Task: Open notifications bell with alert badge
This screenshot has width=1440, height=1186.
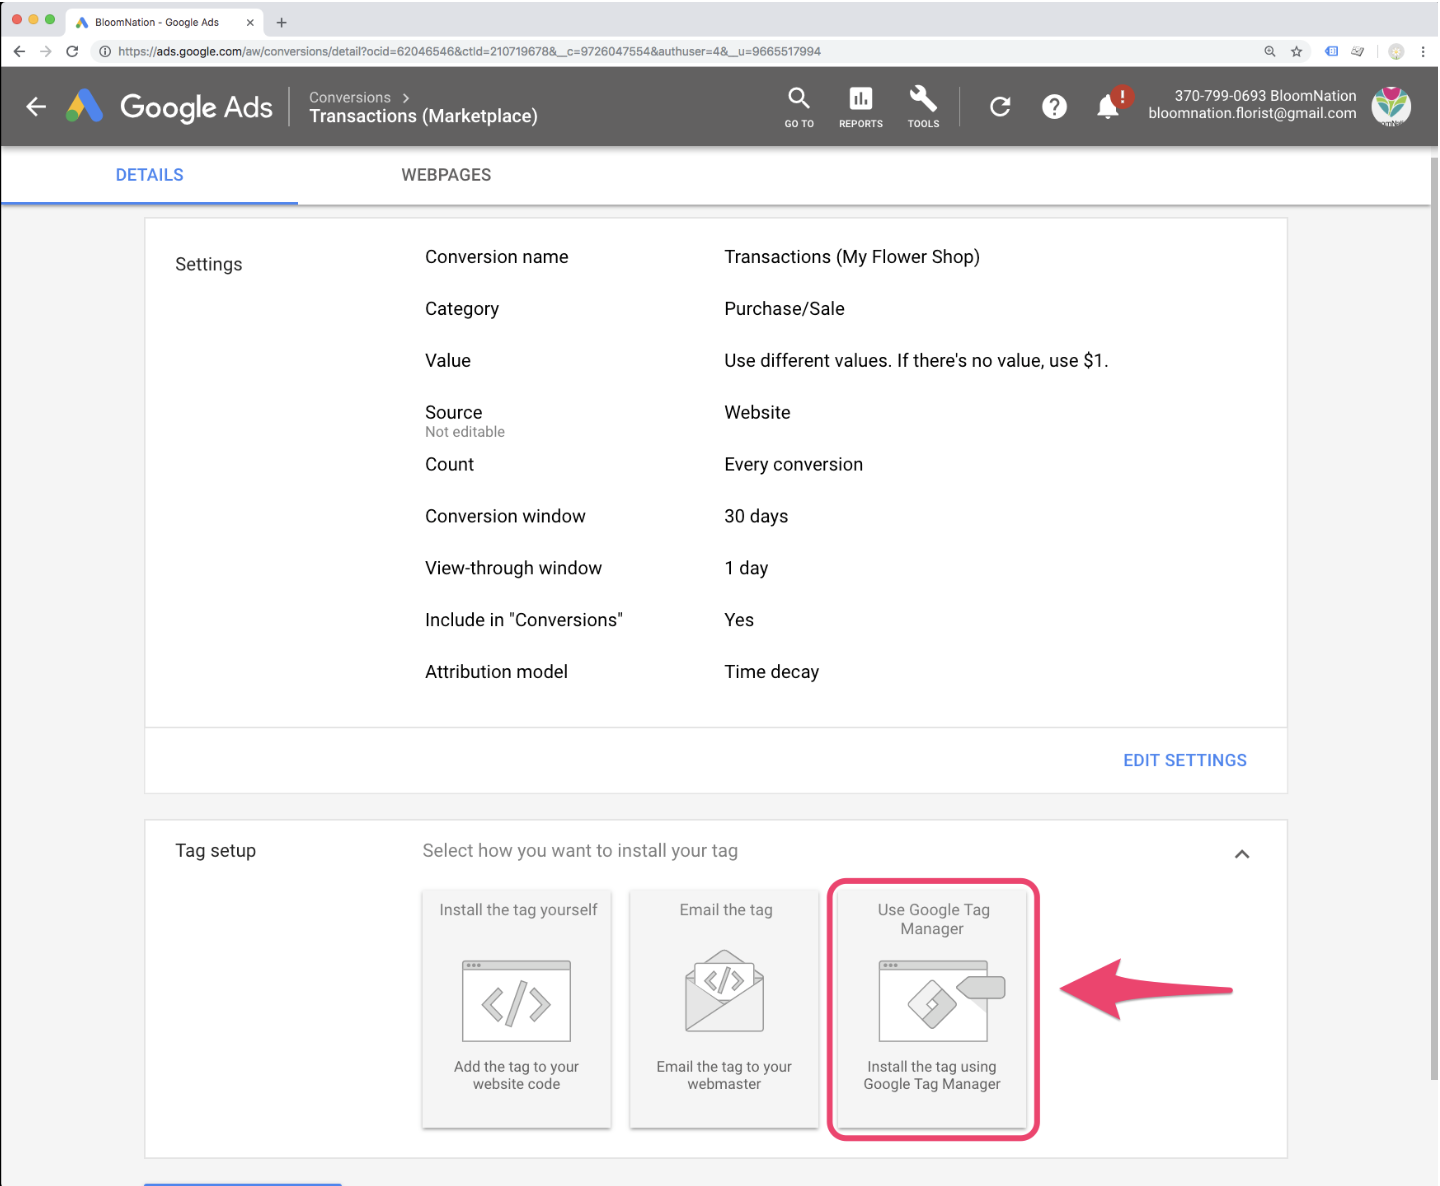Action: [x=1110, y=104]
